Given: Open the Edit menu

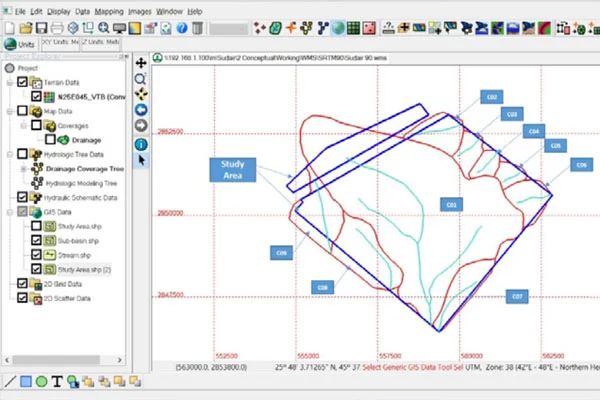Looking at the screenshot, I should tap(36, 11).
